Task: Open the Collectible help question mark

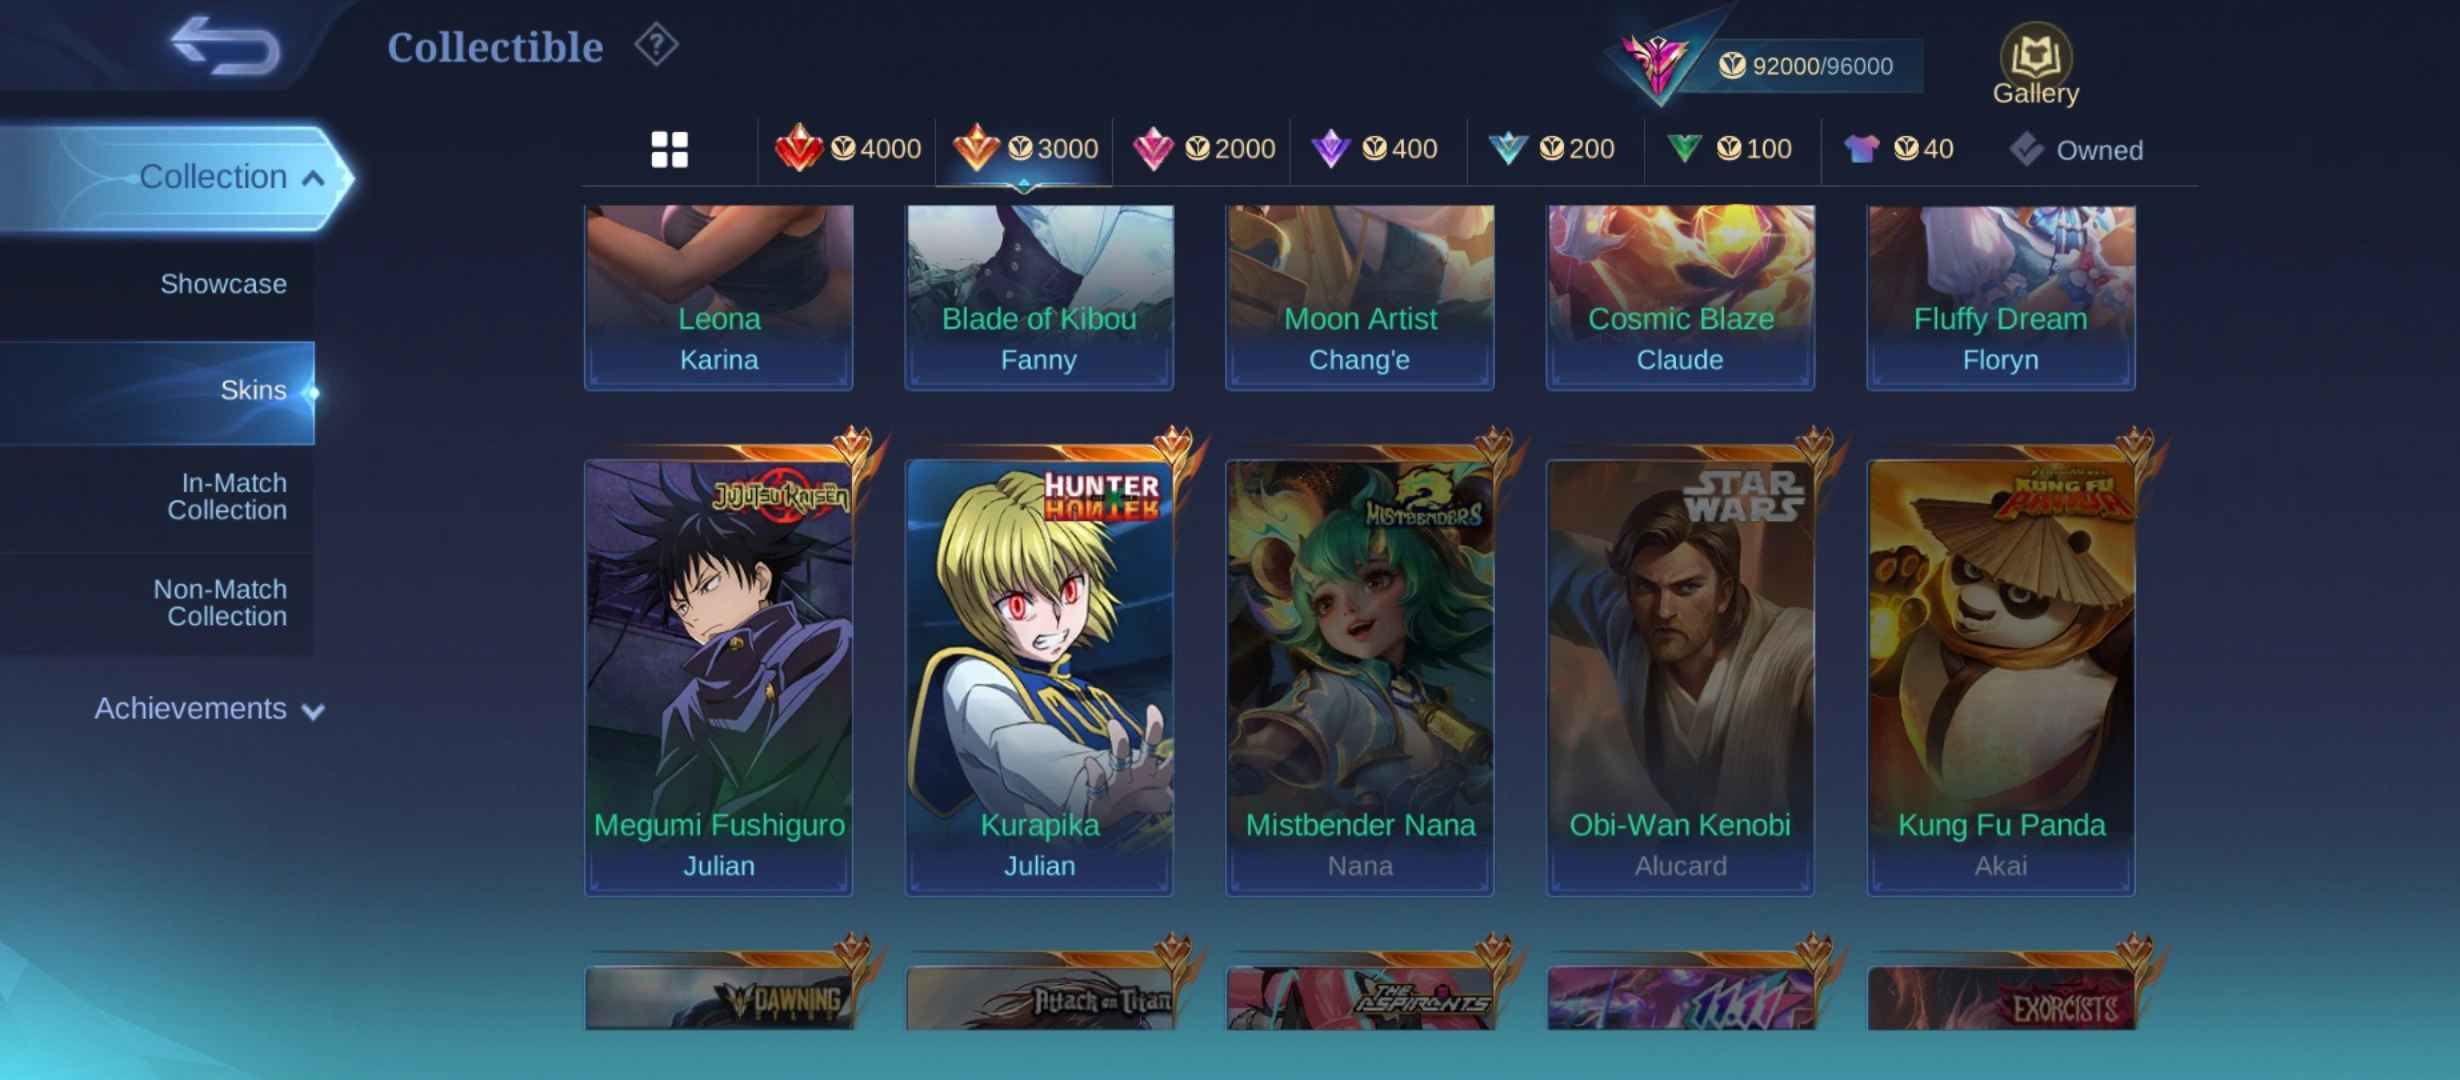Action: click(x=656, y=45)
